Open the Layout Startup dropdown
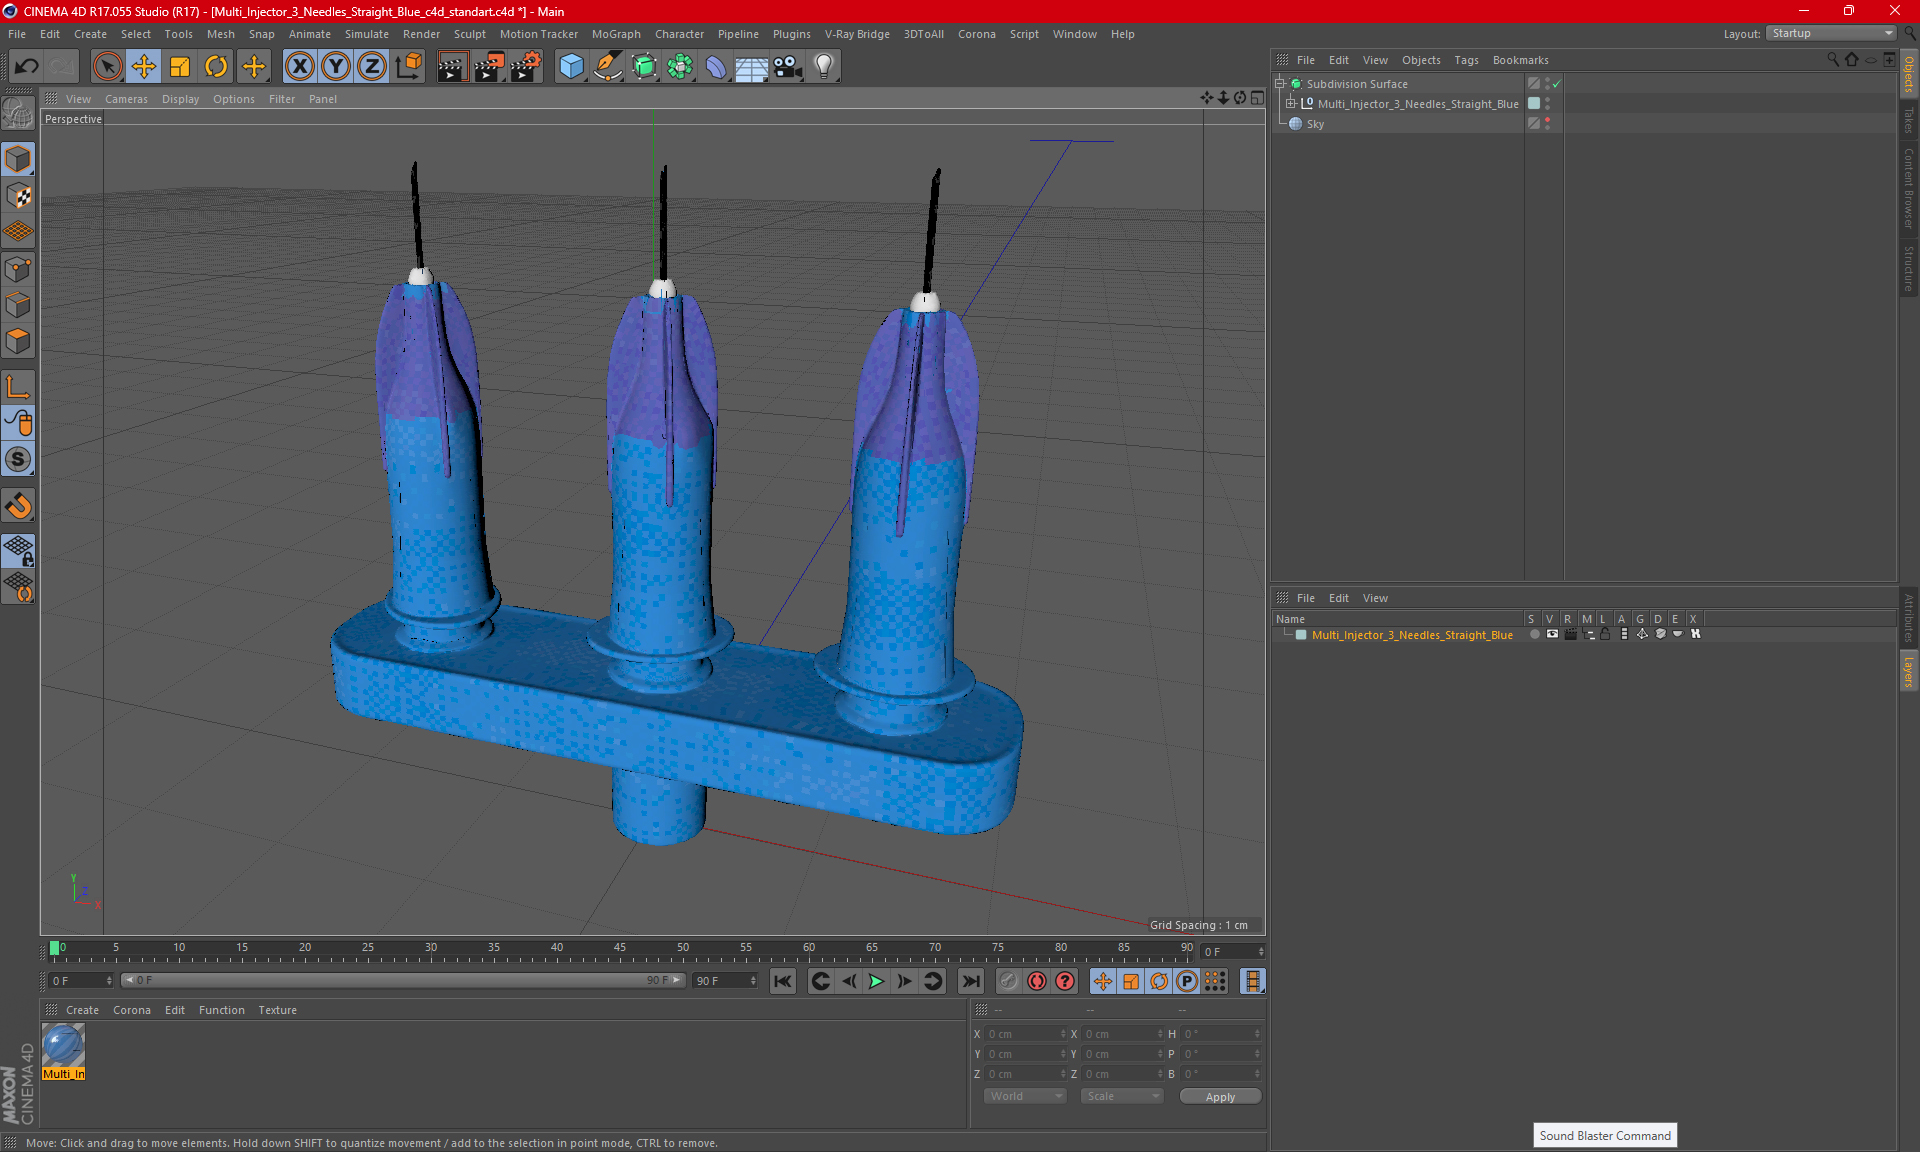Image resolution: width=1920 pixels, height=1152 pixels. coord(1832,33)
